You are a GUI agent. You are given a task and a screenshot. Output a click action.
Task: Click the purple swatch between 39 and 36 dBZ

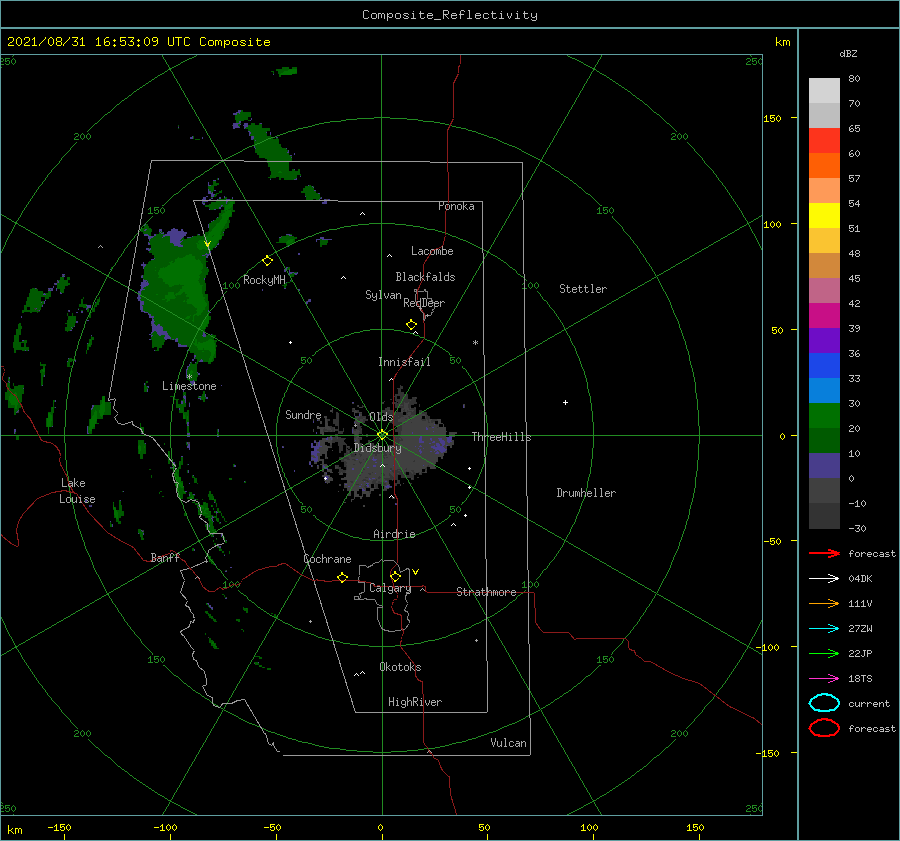pyautogui.click(x=824, y=341)
